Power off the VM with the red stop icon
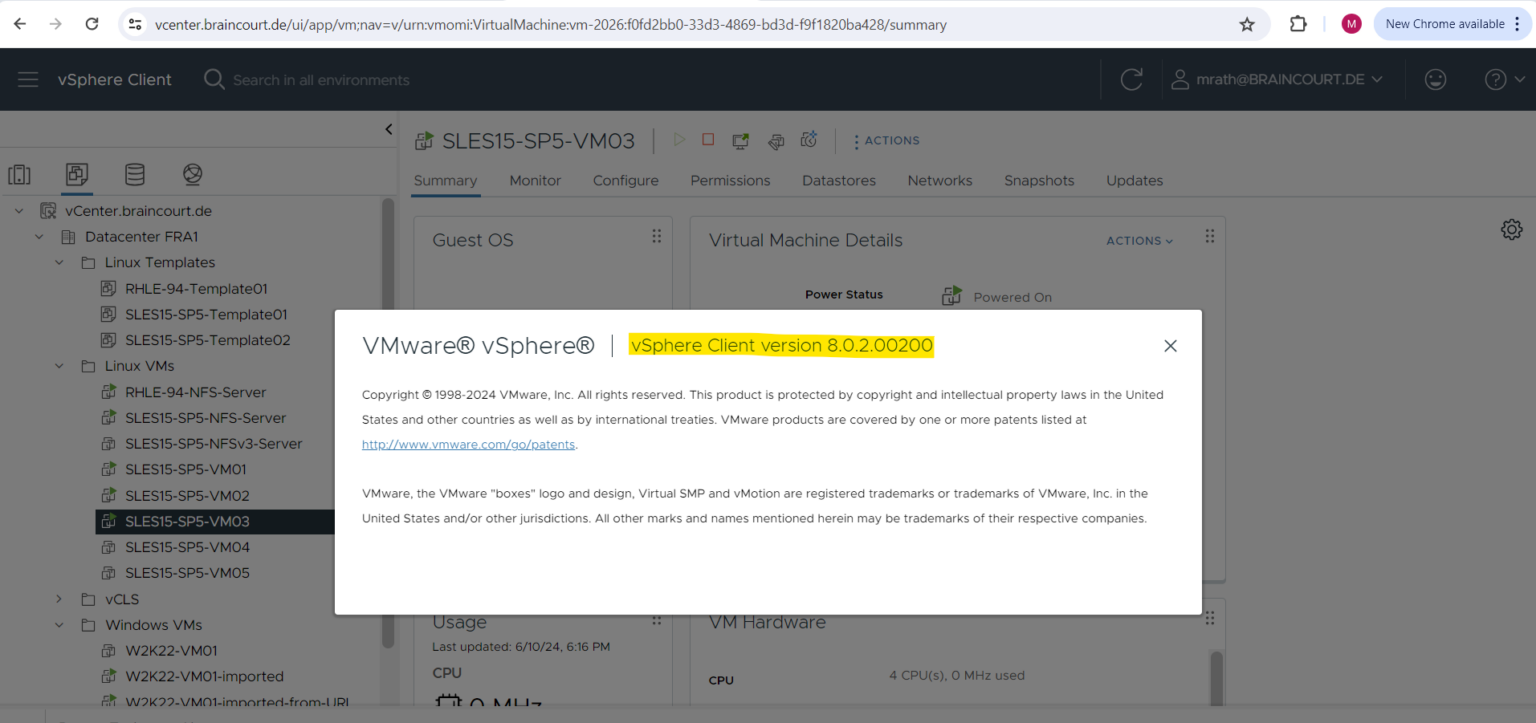Viewport: 1536px width, 723px height. click(708, 139)
